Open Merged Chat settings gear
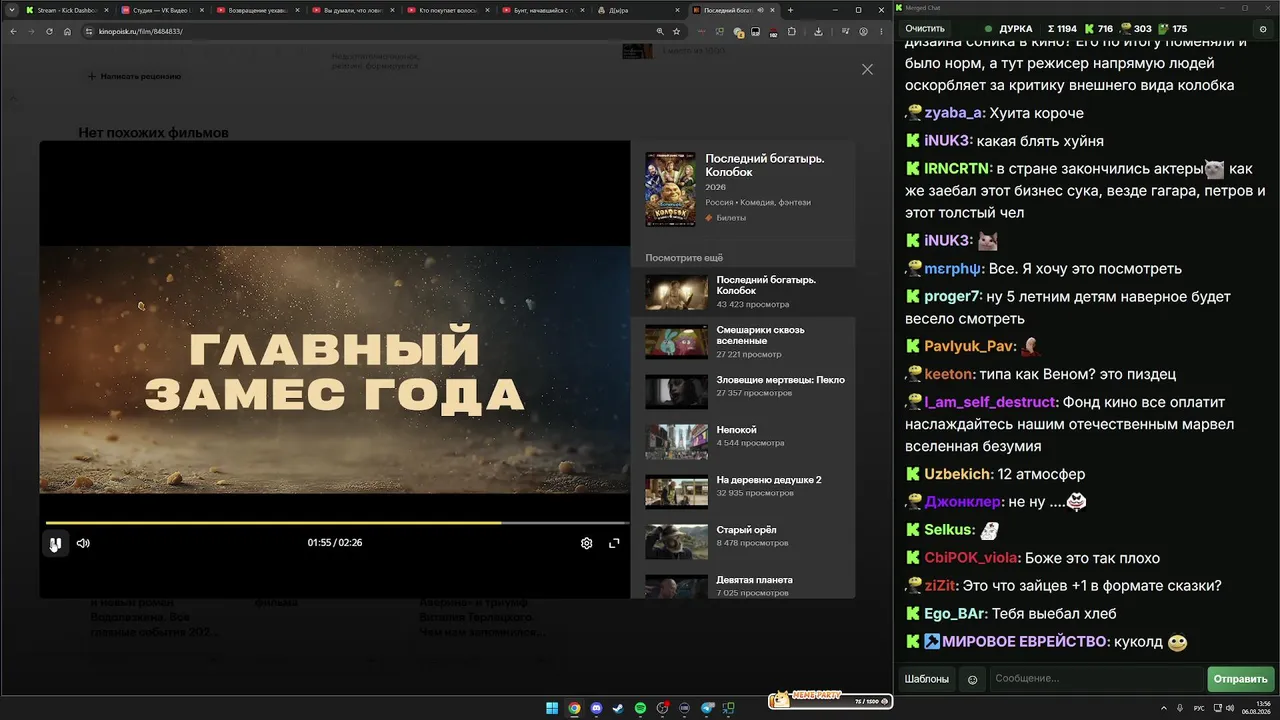The height and width of the screenshot is (720, 1280). tap(1263, 29)
